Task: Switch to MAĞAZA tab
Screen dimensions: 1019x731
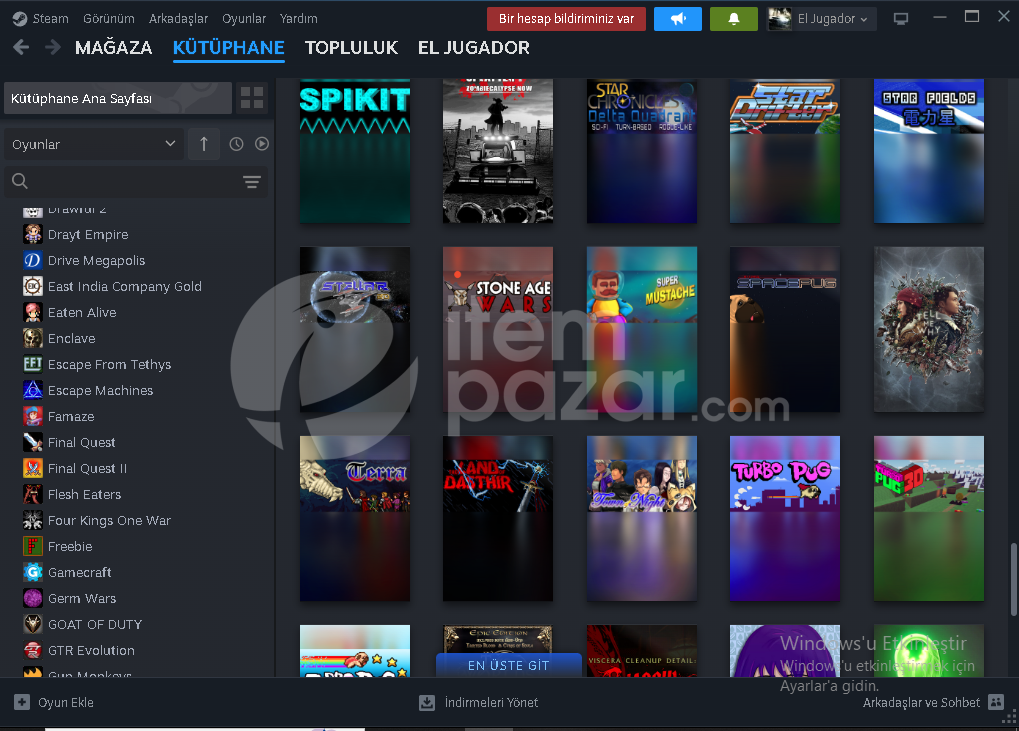Action: [x=114, y=47]
